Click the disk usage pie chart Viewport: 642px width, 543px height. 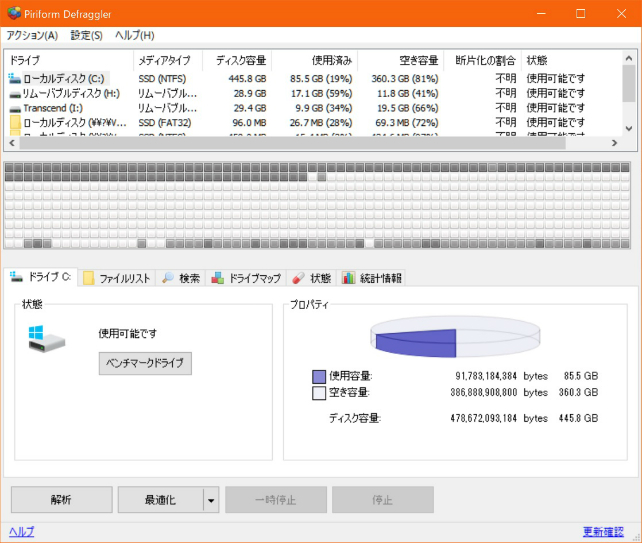[455, 337]
